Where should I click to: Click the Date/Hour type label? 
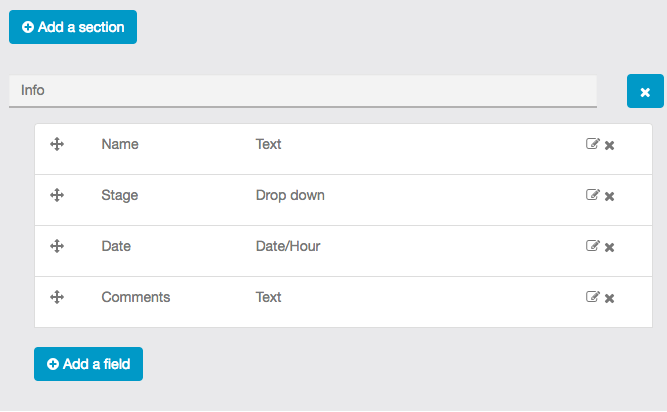click(288, 246)
